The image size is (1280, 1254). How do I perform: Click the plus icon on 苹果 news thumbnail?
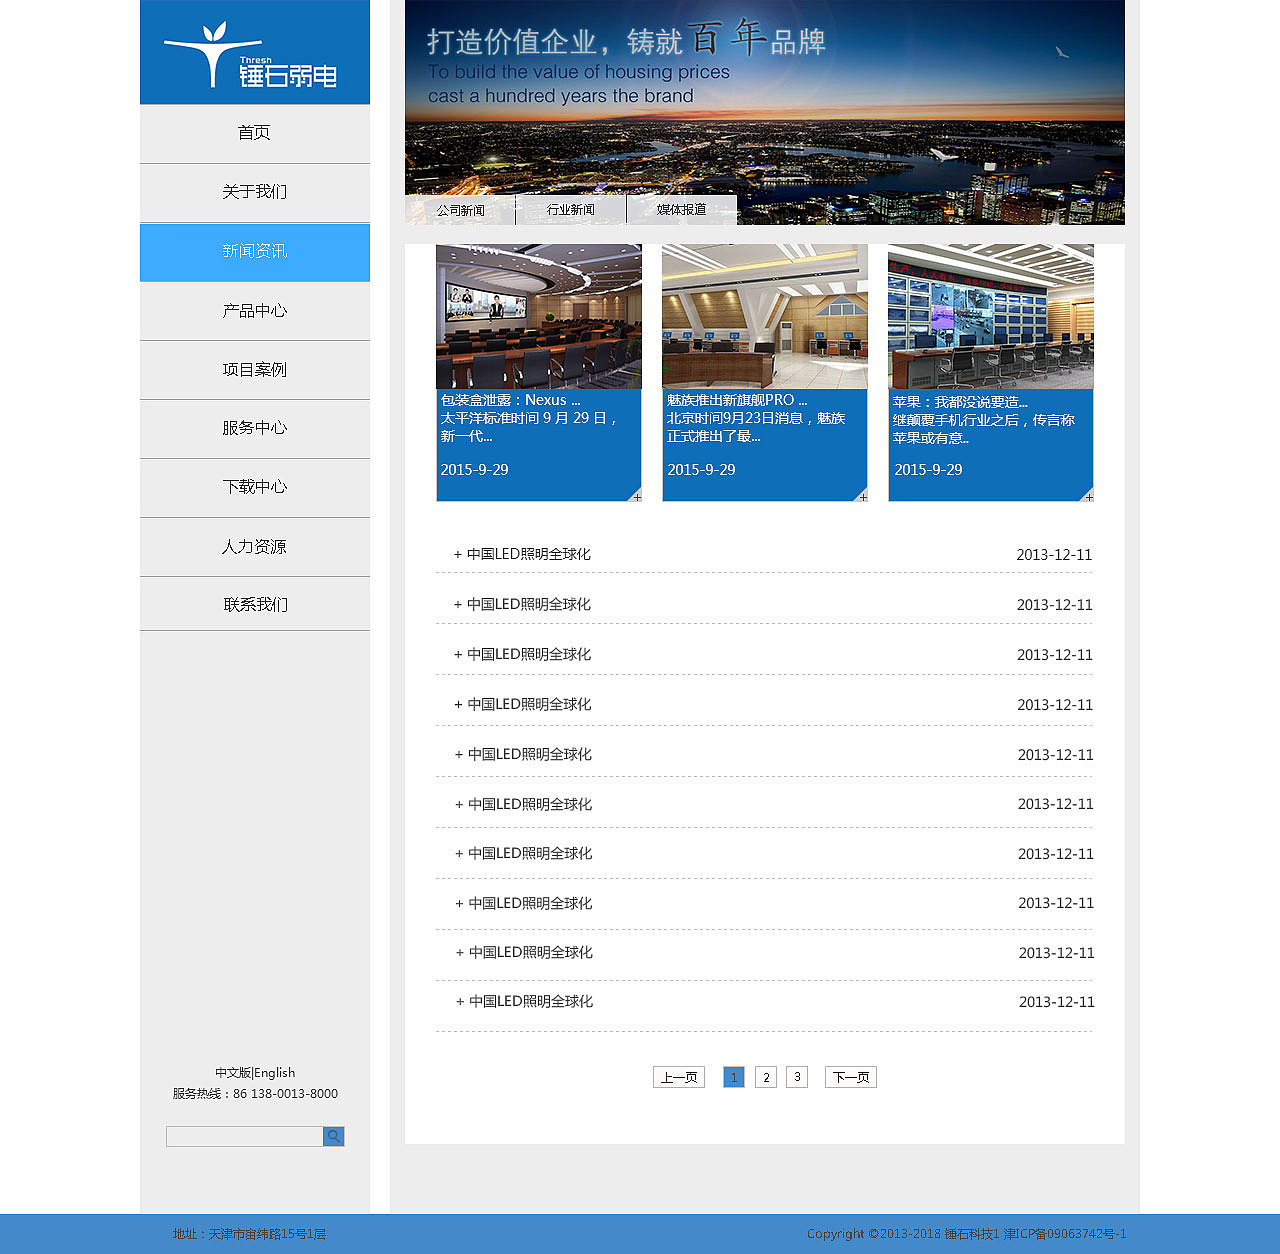1088,496
